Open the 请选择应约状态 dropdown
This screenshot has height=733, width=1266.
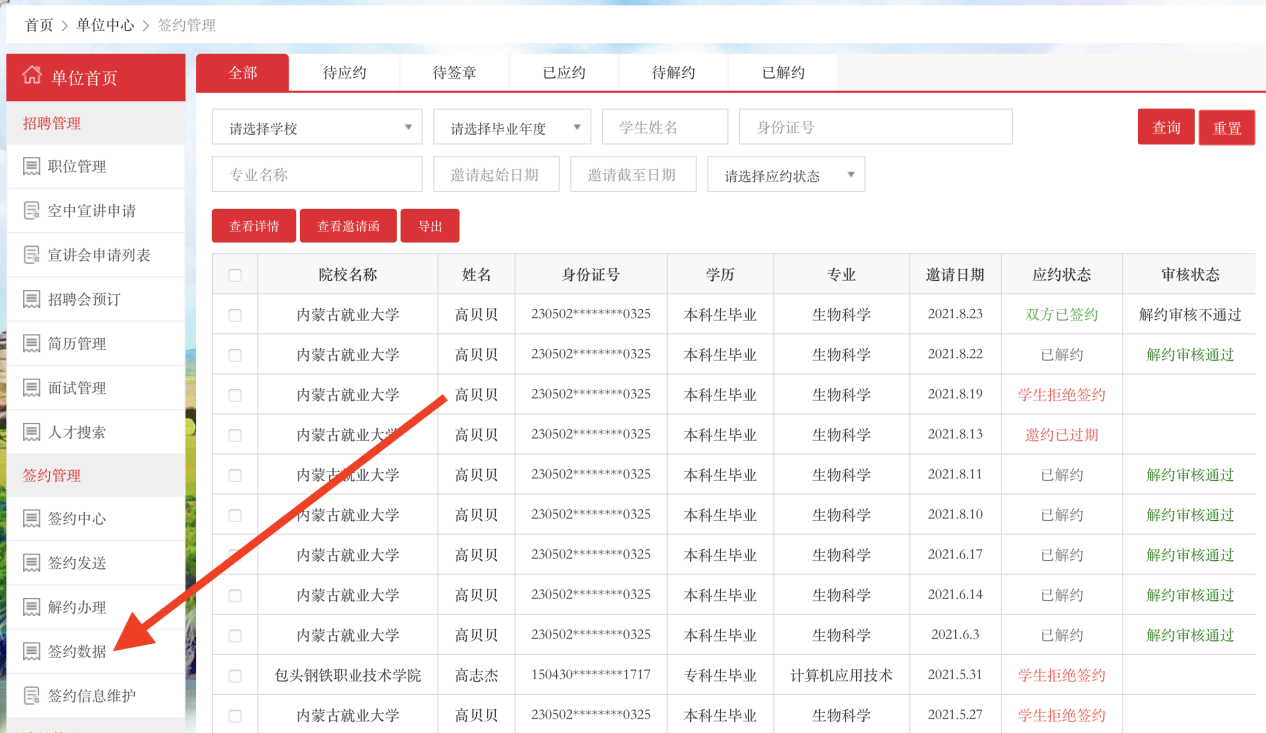(x=785, y=175)
